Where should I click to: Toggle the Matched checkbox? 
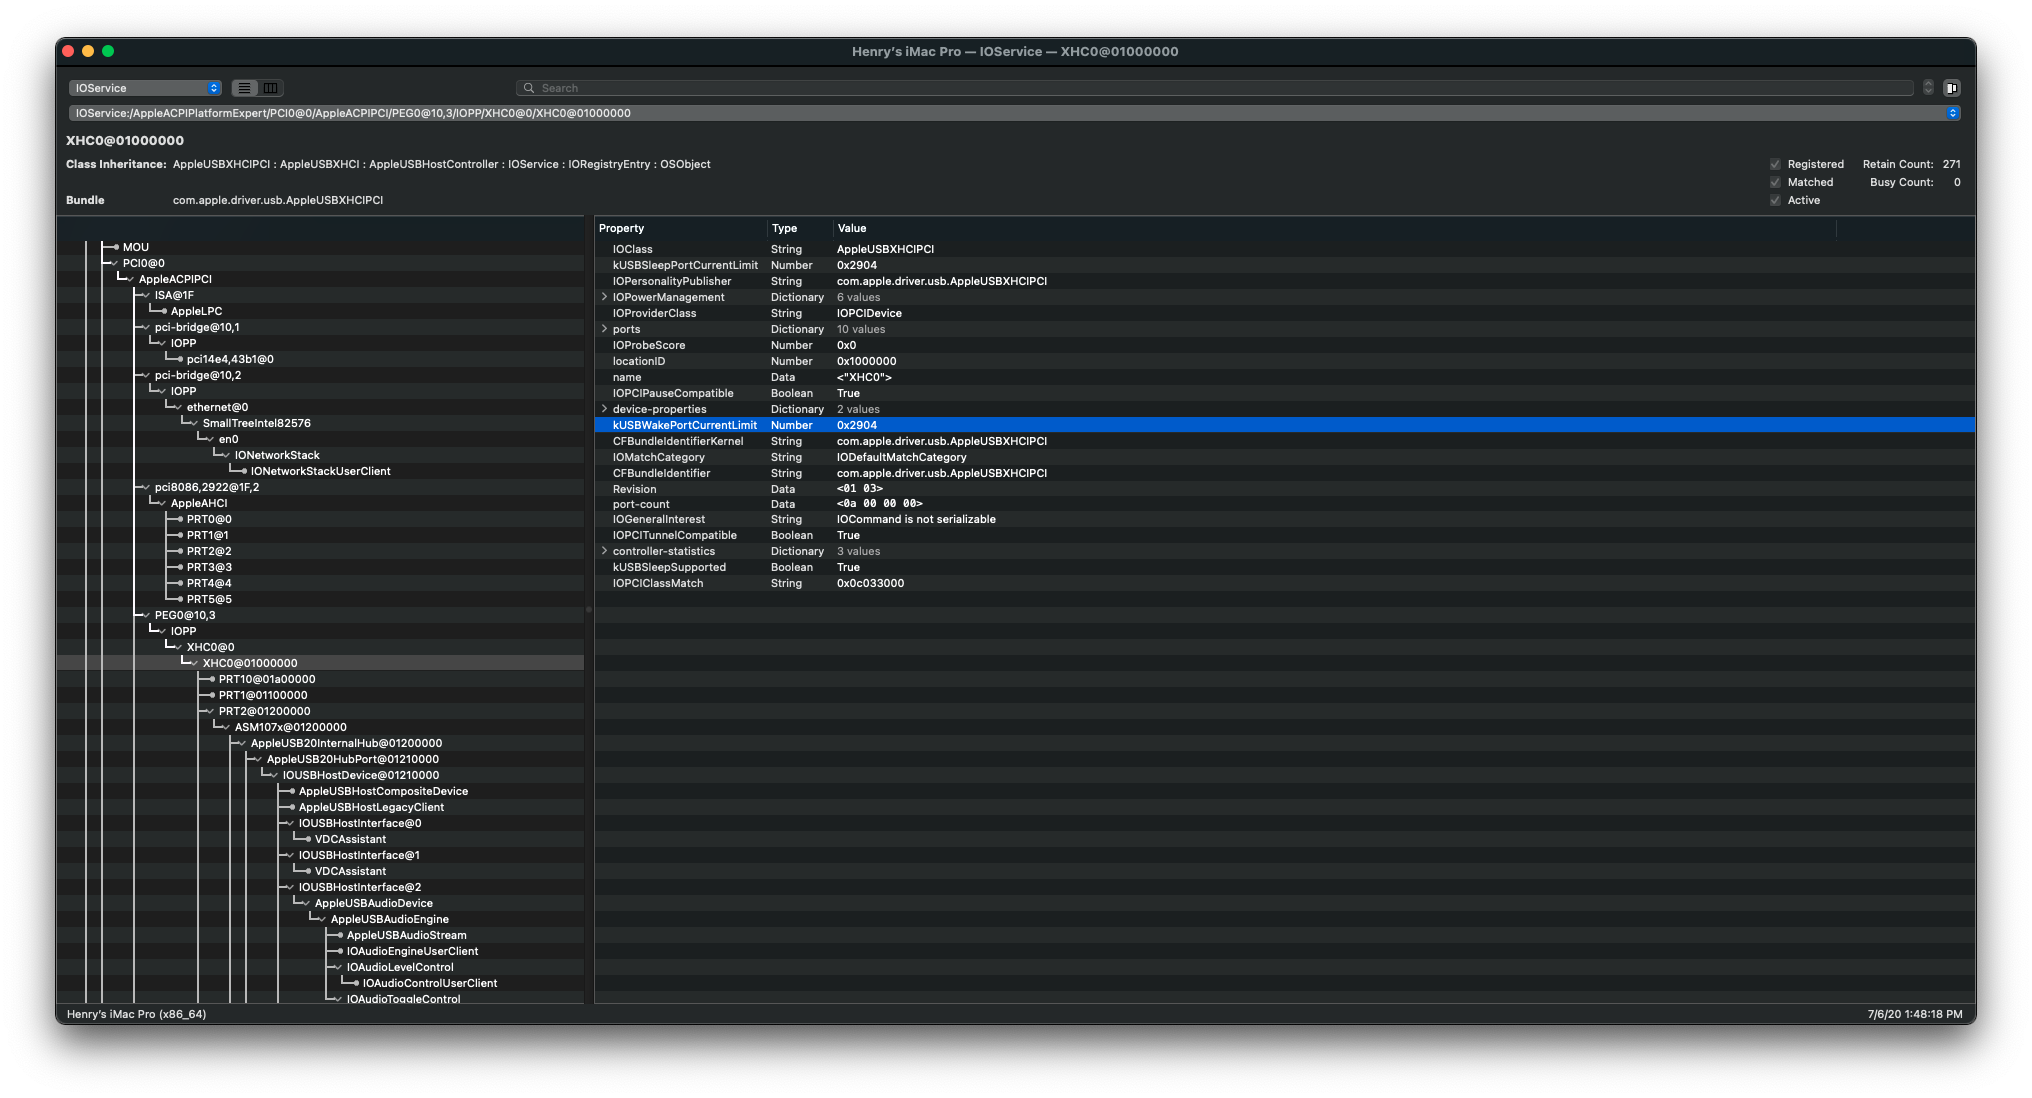pyautogui.click(x=1776, y=182)
